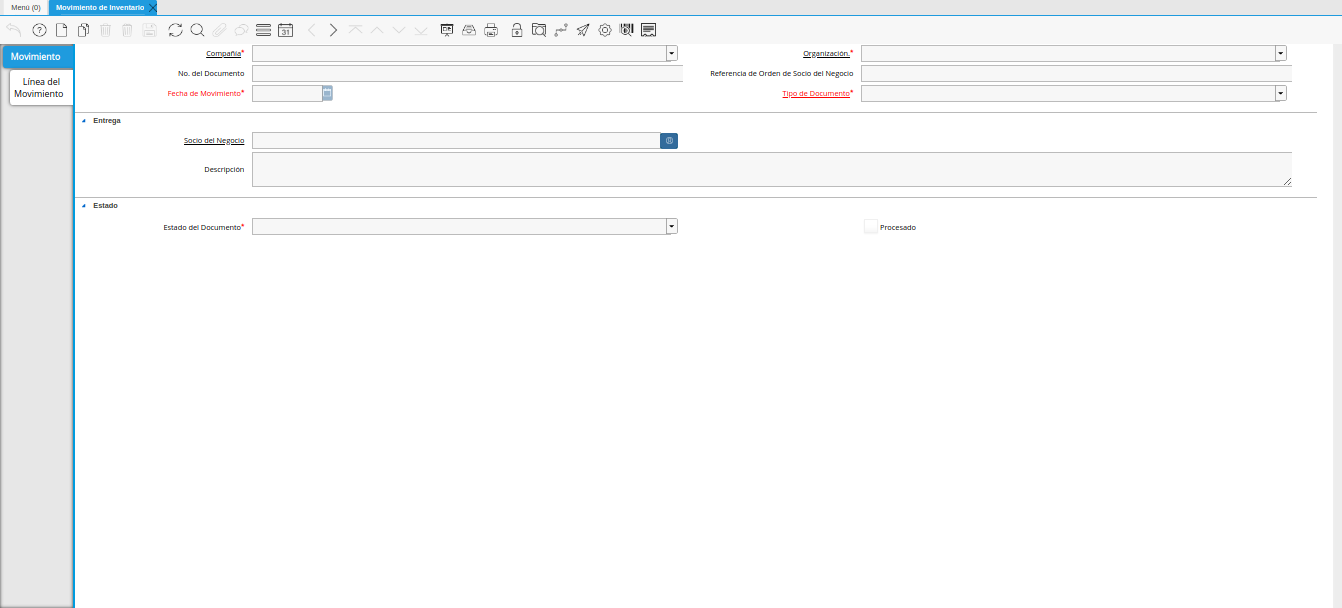Screen dimensions: 1342x608
Task: Click the last toolbar icon with text lines
Action: coord(649,30)
